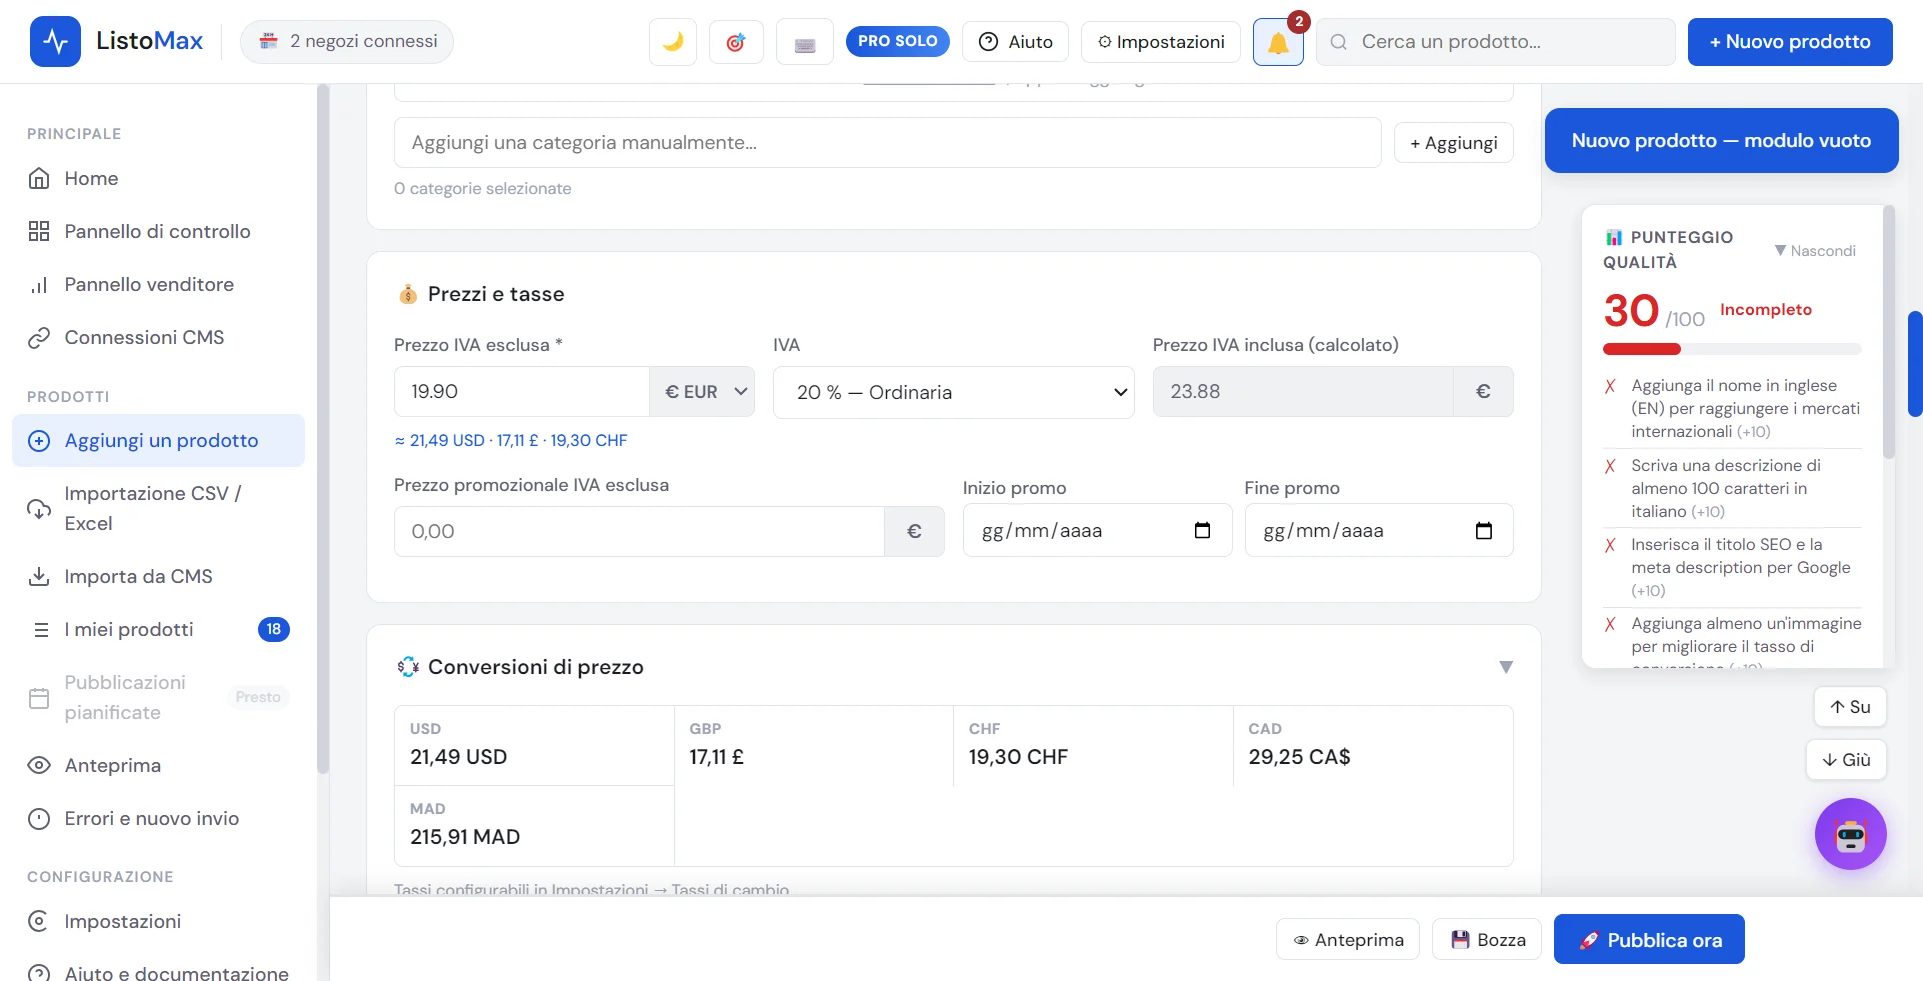Click Importazione CSV / Excel cloud icon
1923x981 pixels.
point(39,508)
